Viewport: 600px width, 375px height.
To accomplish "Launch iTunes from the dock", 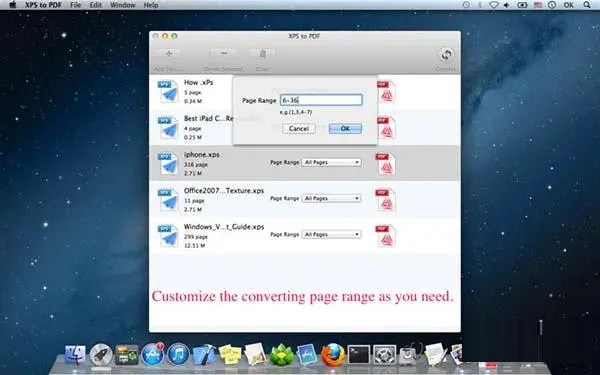I will pyautogui.click(x=178, y=354).
